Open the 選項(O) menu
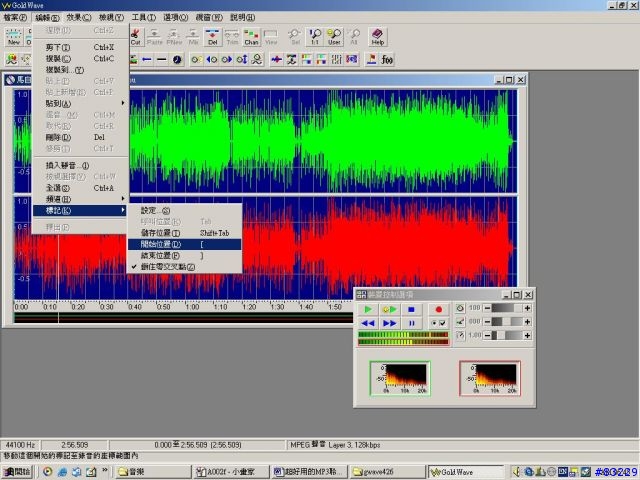 (x=176, y=18)
